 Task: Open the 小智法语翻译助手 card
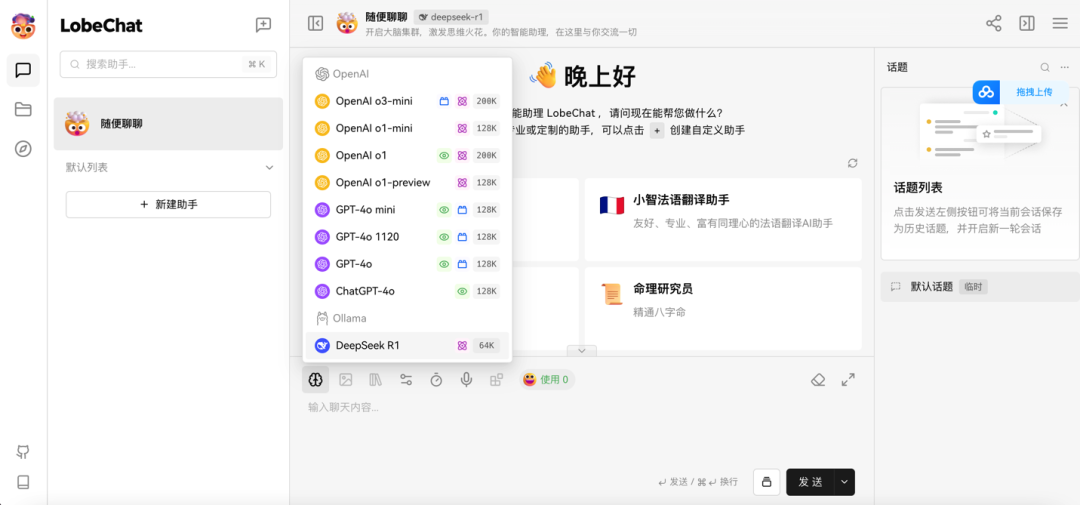pyautogui.click(x=723, y=220)
